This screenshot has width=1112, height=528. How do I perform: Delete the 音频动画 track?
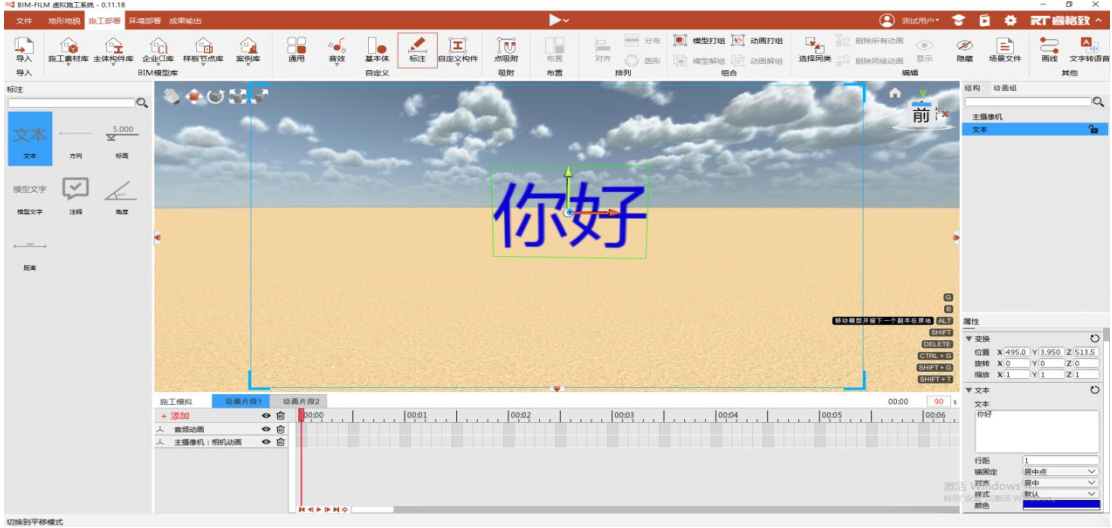pyautogui.click(x=280, y=429)
